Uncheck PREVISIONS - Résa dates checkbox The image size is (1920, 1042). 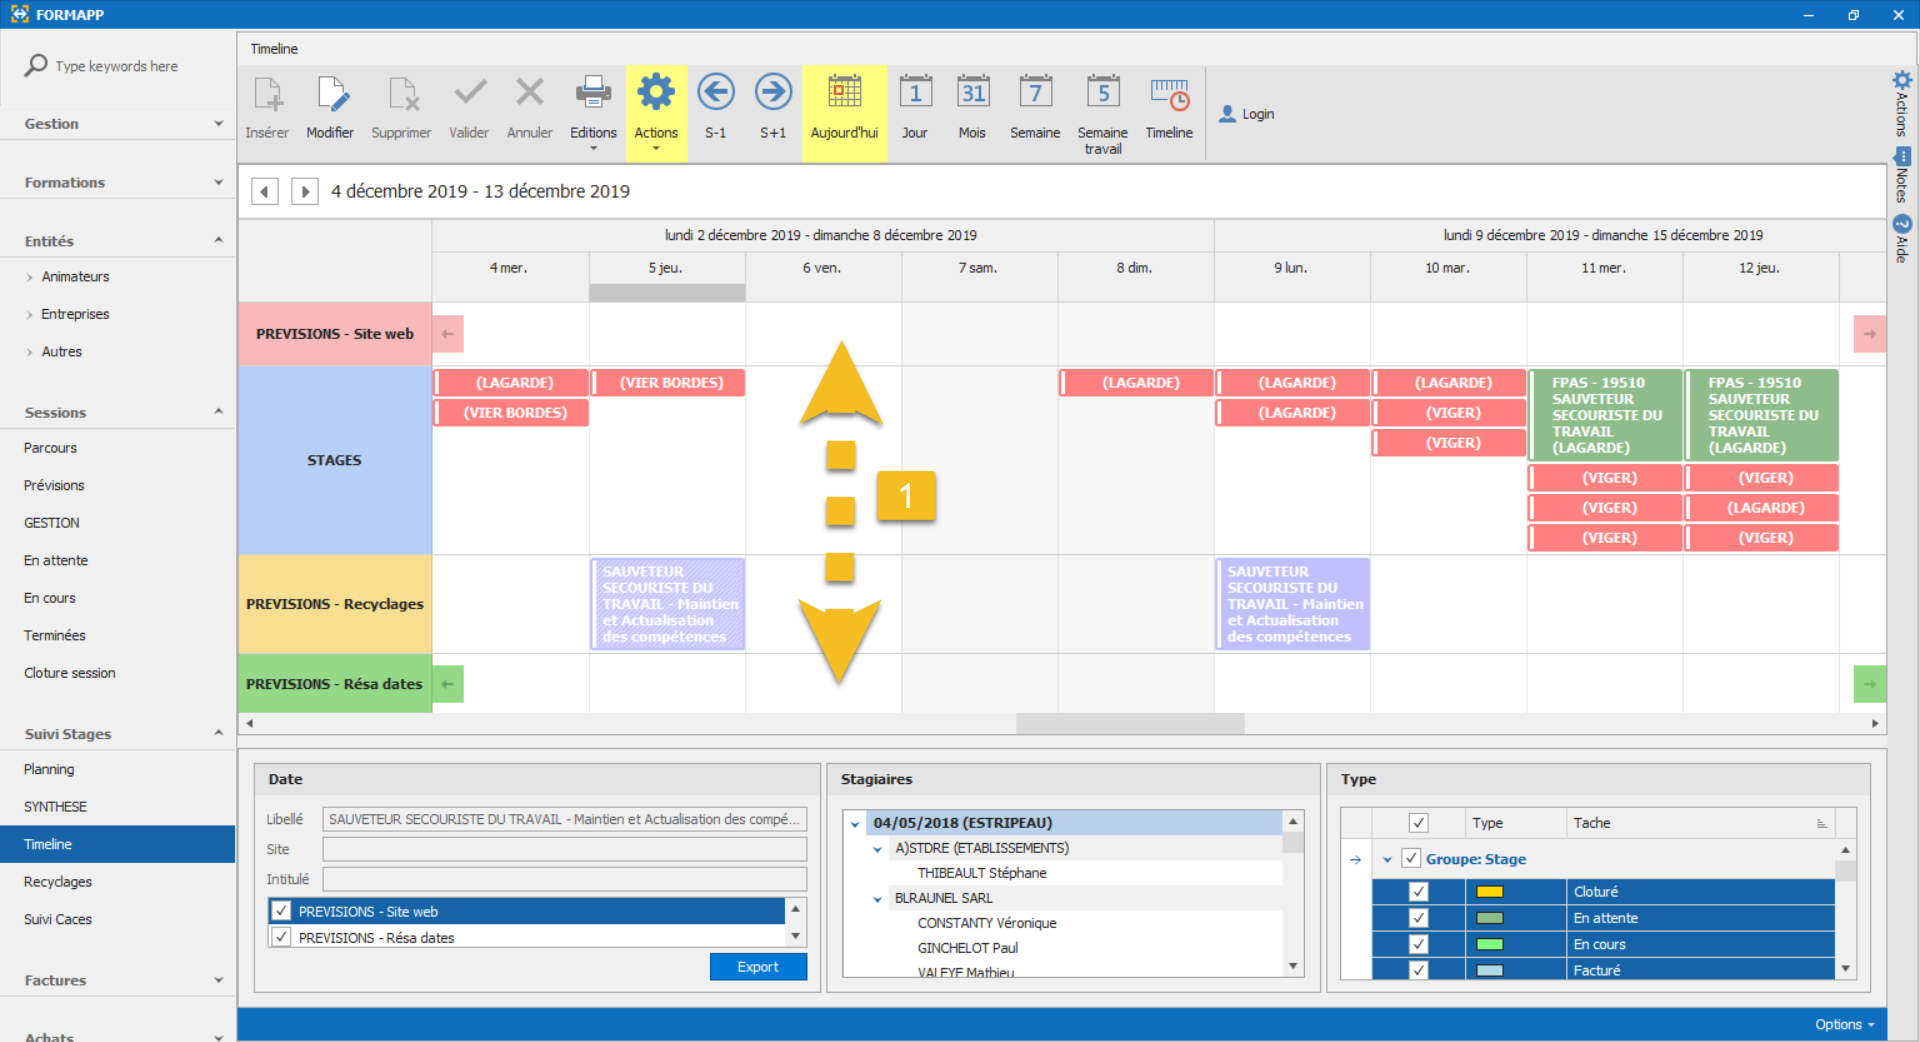pyautogui.click(x=281, y=937)
